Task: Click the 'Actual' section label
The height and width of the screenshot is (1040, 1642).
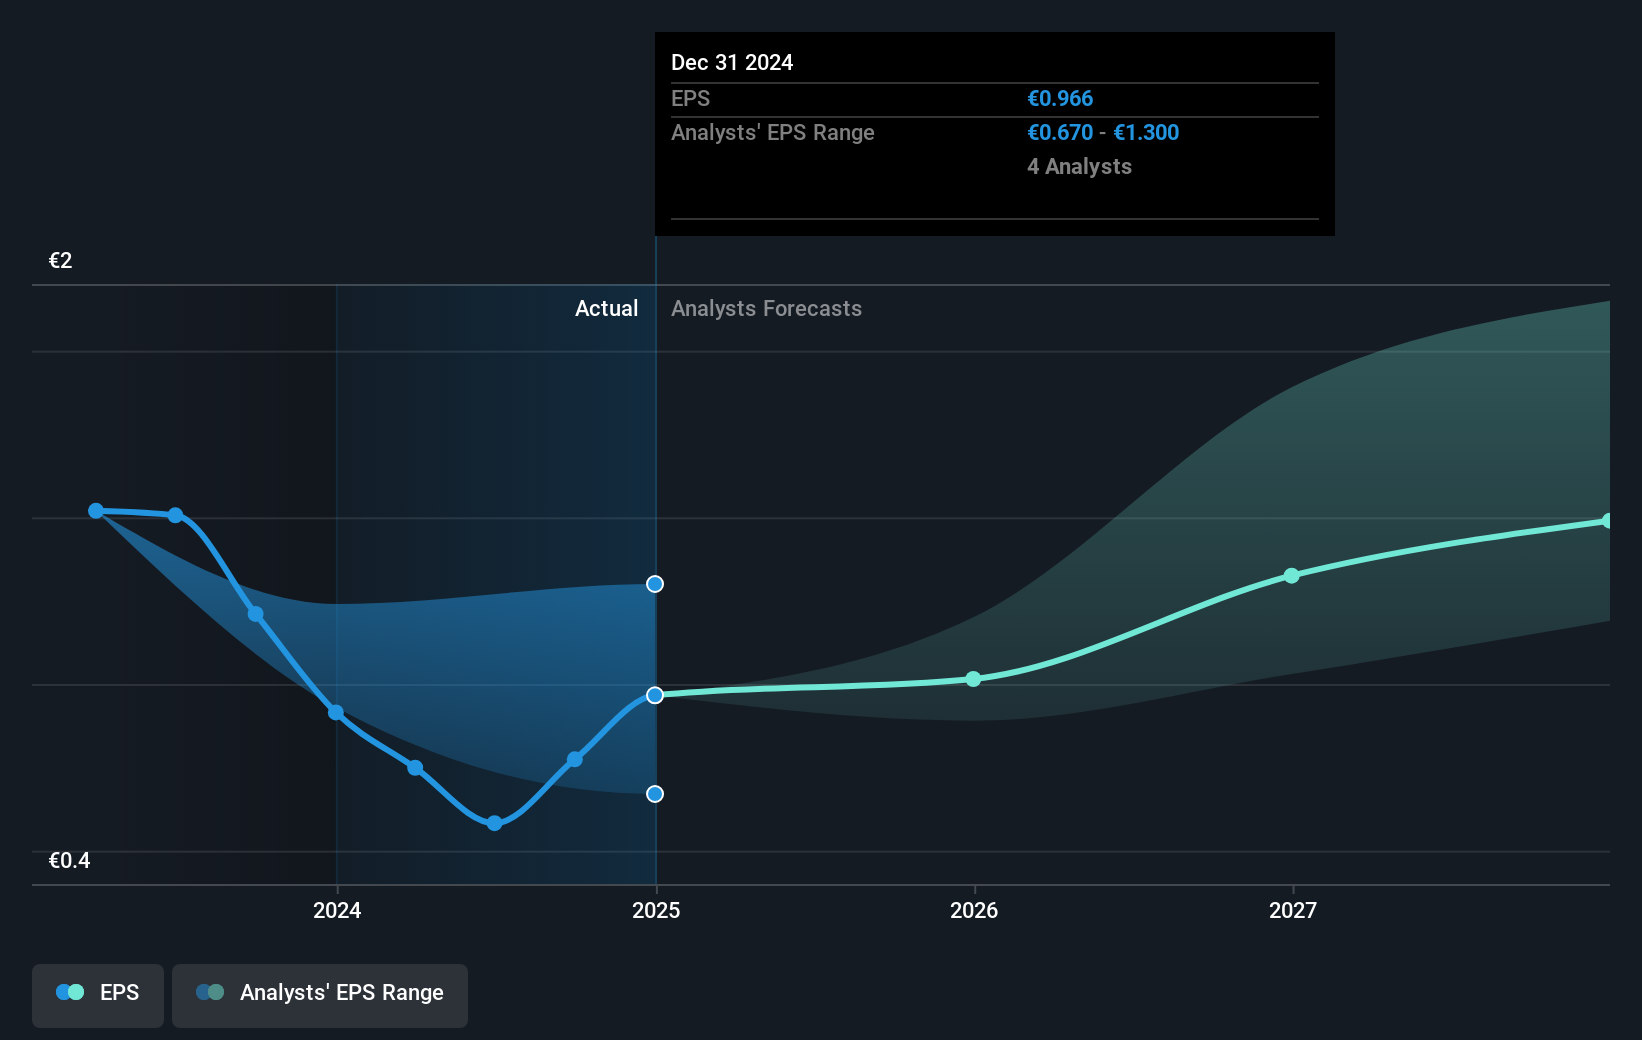Action: tap(606, 309)
